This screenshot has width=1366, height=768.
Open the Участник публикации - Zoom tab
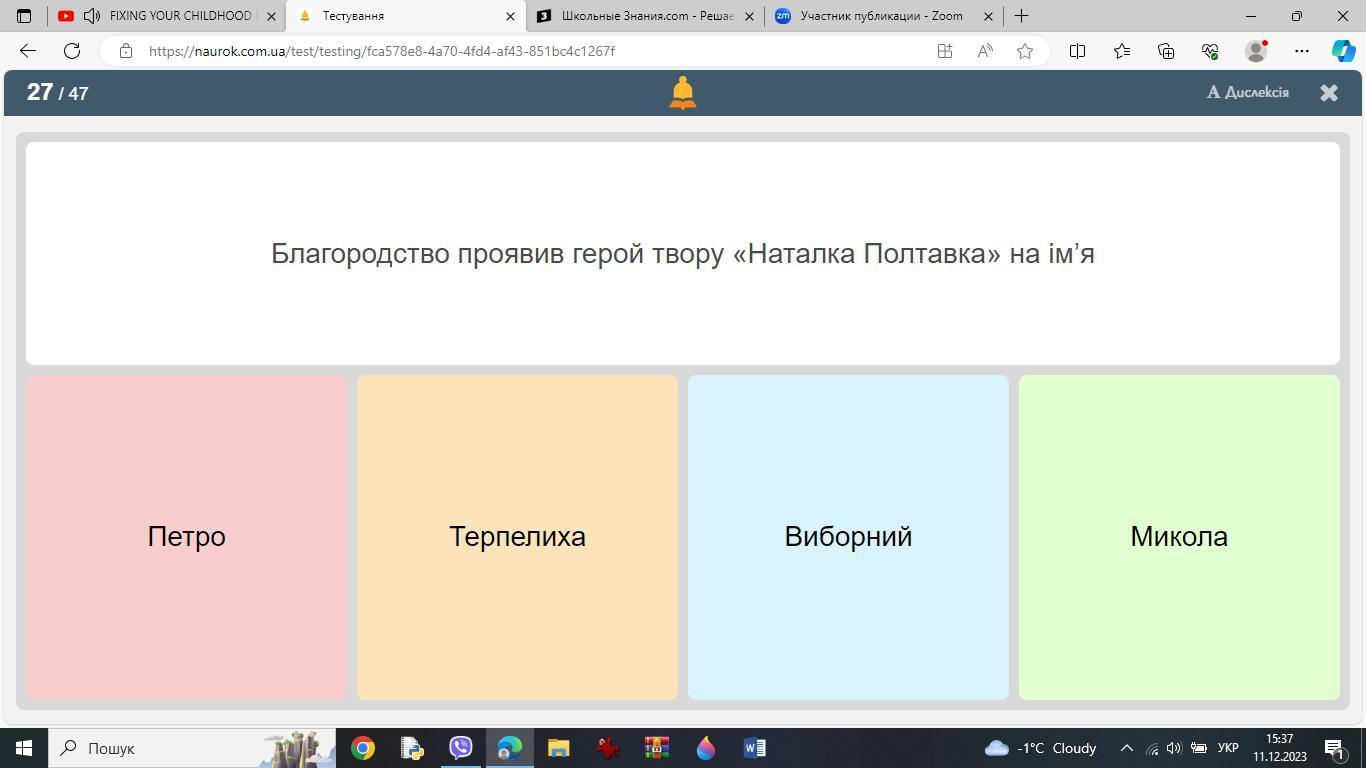882,16
